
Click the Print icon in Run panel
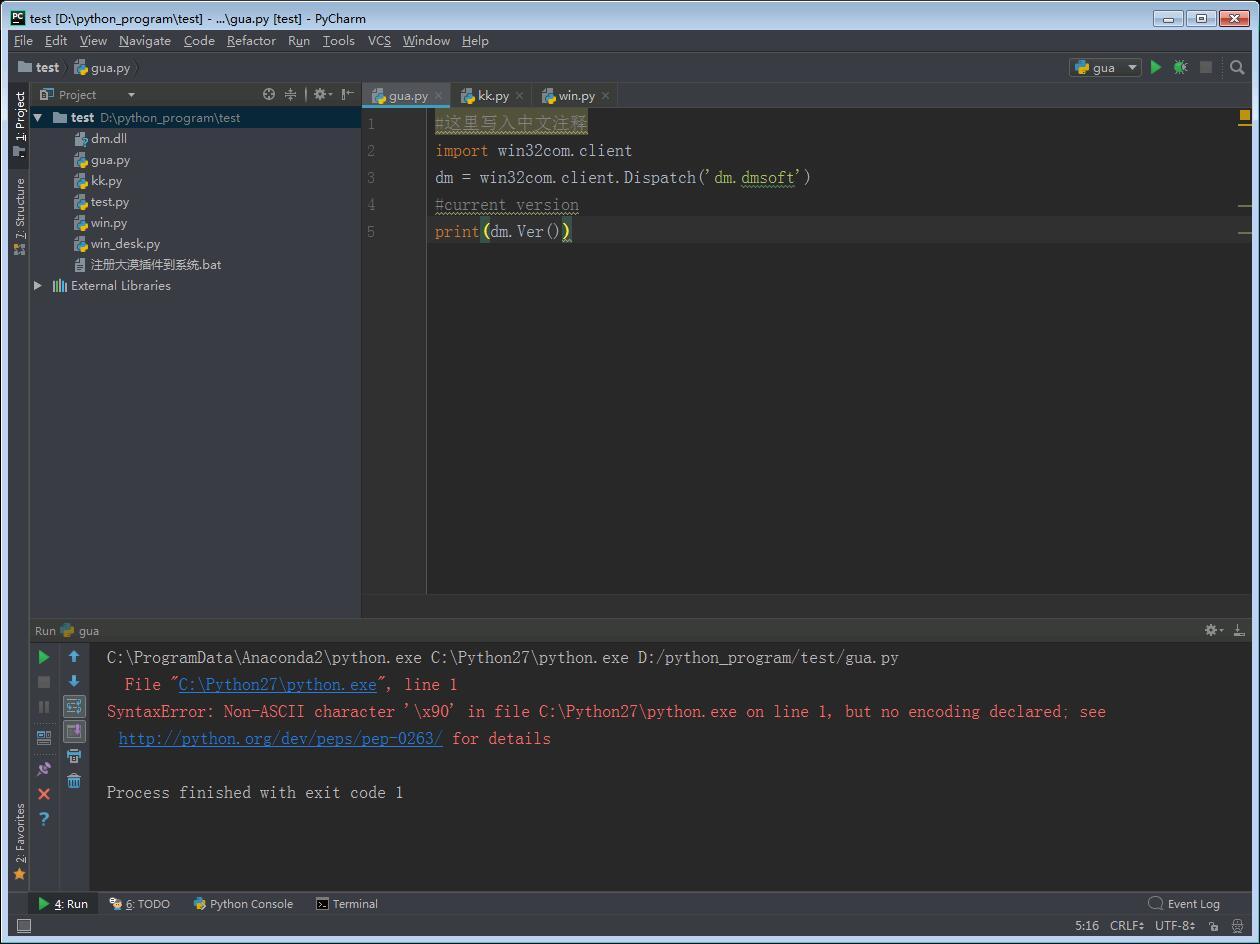click(x=74, y=756)
